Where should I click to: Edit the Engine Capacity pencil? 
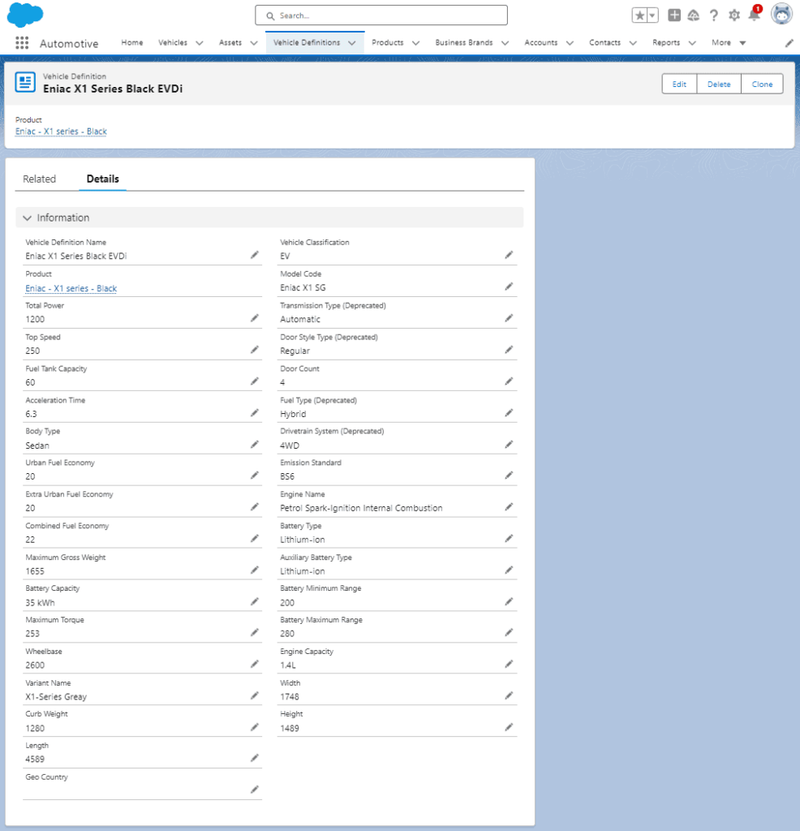509,664
